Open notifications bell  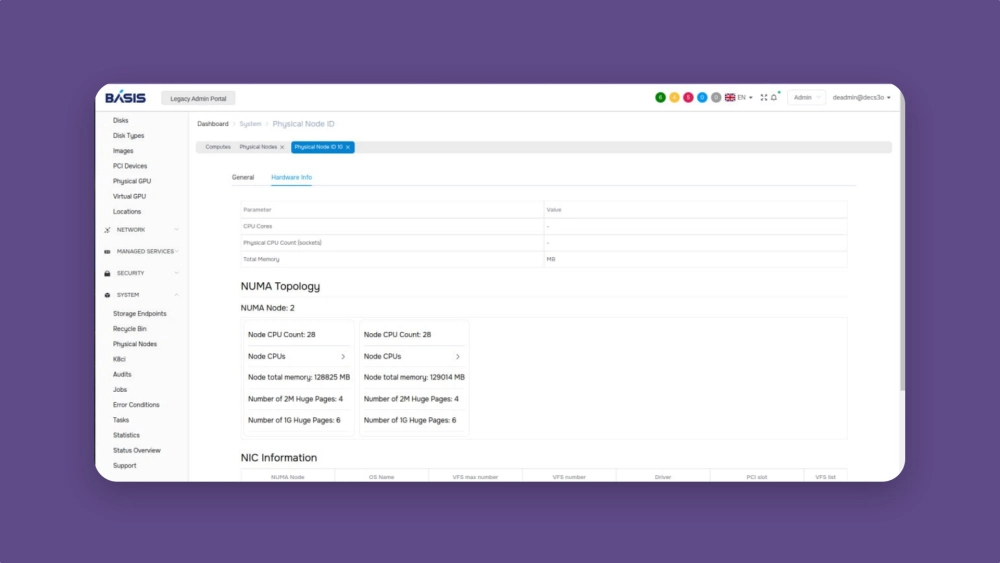774,98
